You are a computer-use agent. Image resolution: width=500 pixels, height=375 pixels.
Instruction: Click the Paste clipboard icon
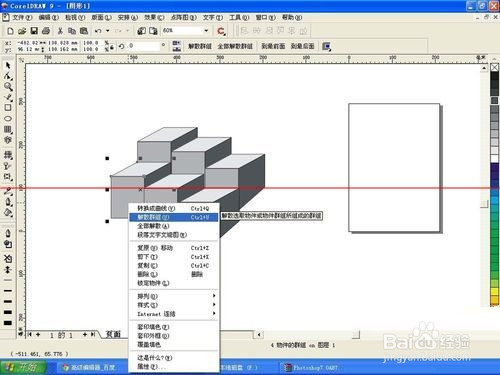84,31
